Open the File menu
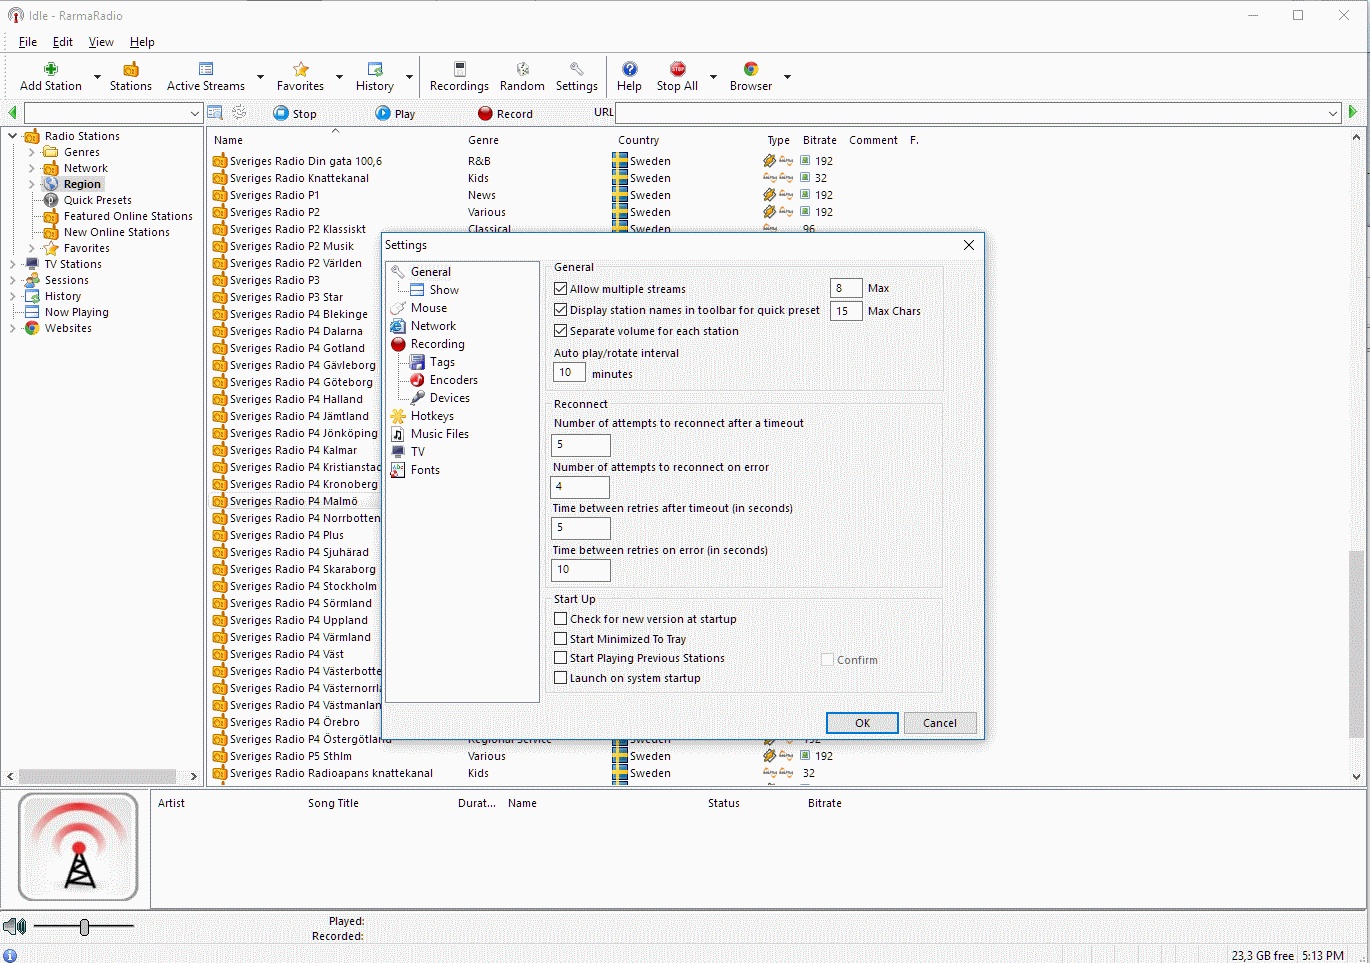Image resolution: width=1370 pixels, height=963 pixels. coord(28,42)
